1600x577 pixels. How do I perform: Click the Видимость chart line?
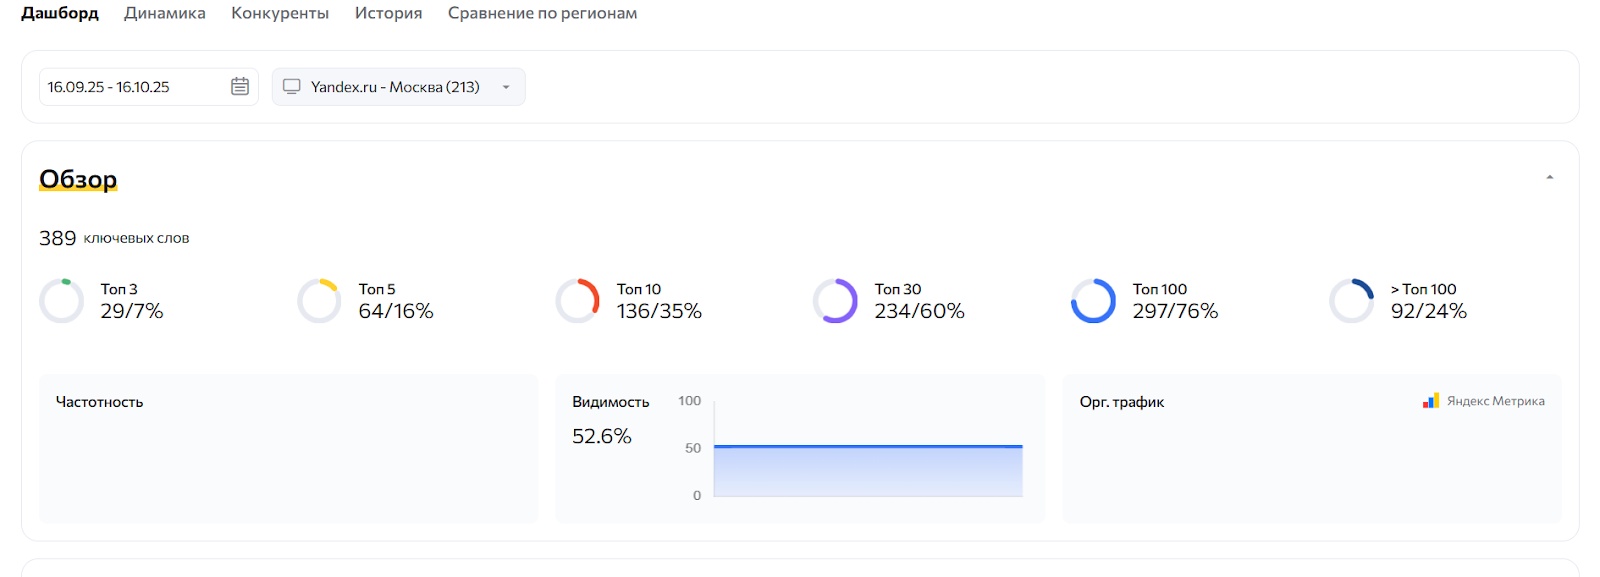[868, 446]
